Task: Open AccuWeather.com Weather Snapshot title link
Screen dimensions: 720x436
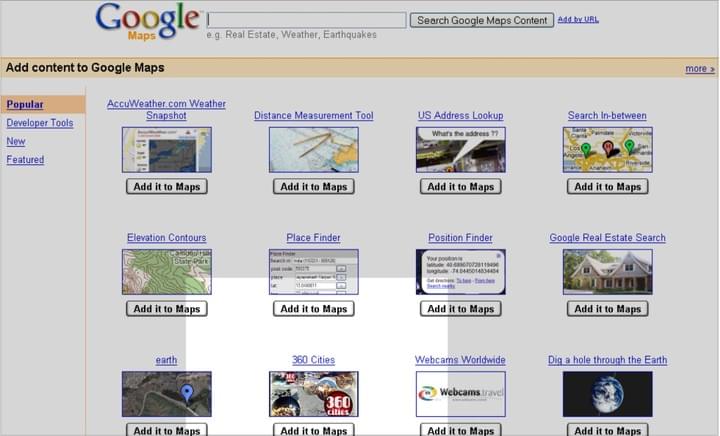Action: 166,110
